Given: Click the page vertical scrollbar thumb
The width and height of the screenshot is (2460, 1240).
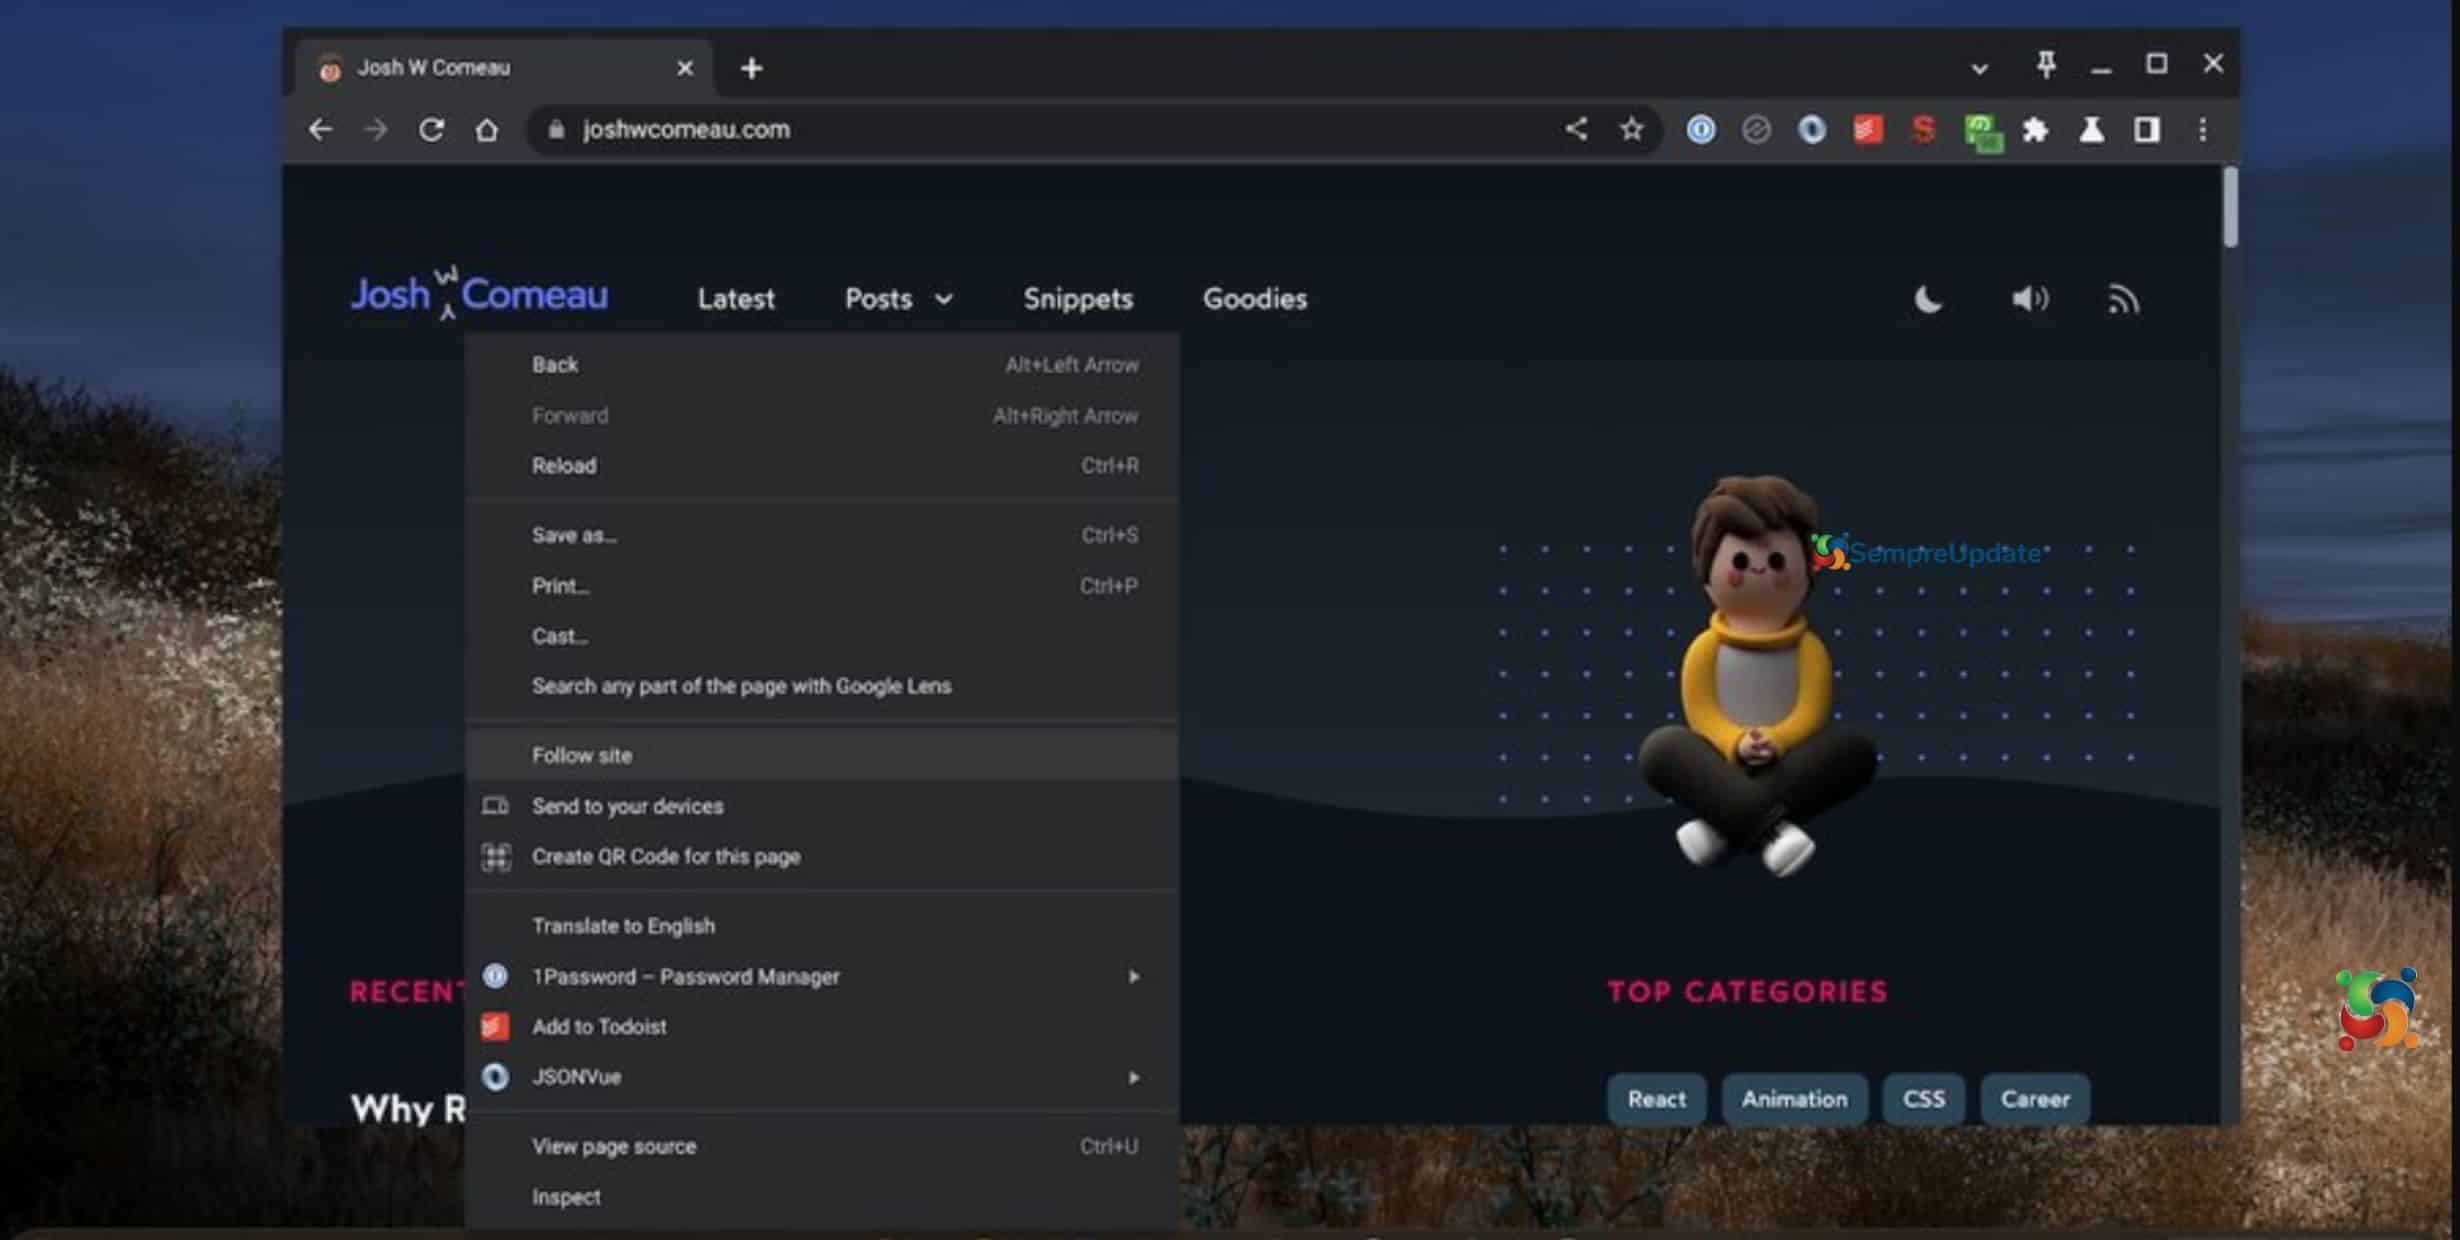Looking at the screenshot, I should [x=2230, y=207].
